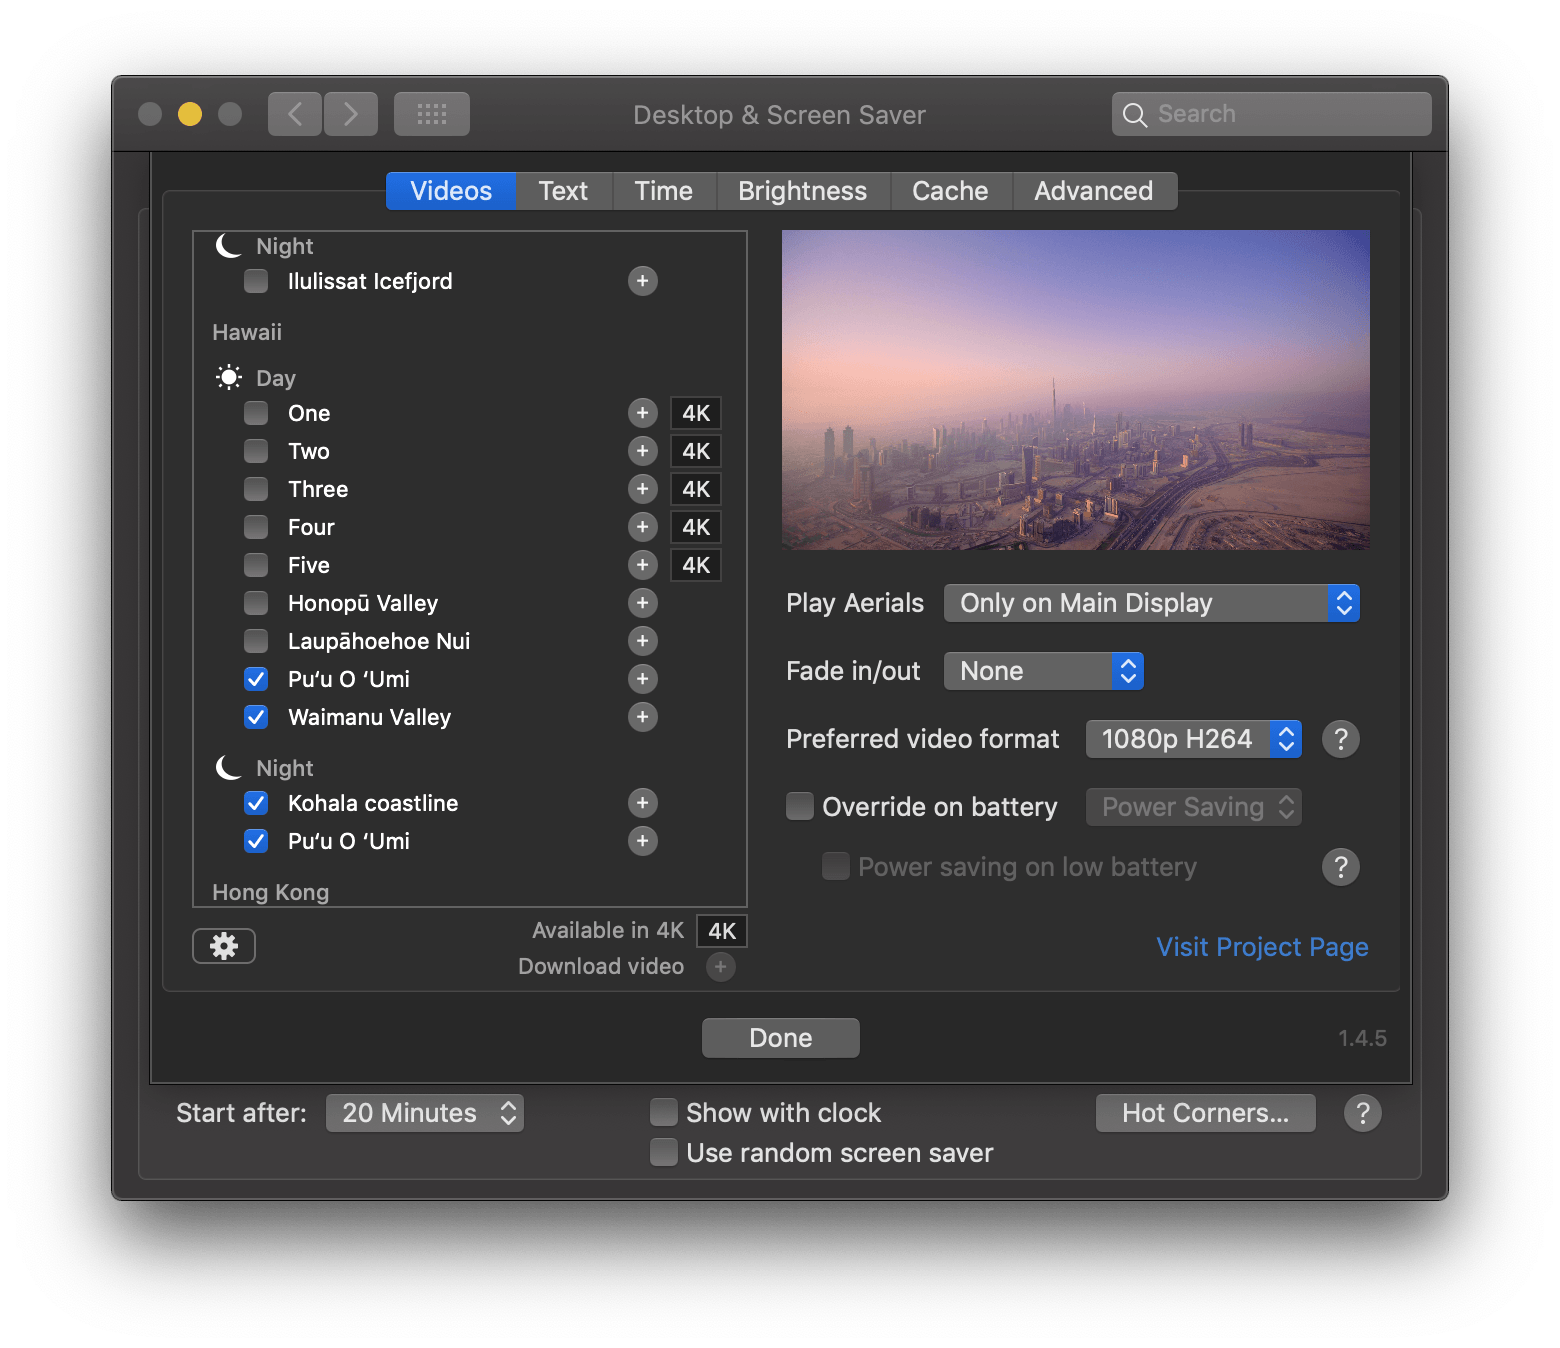Enable the Ilulissat Icefjord video checkbox

(256, 281)
